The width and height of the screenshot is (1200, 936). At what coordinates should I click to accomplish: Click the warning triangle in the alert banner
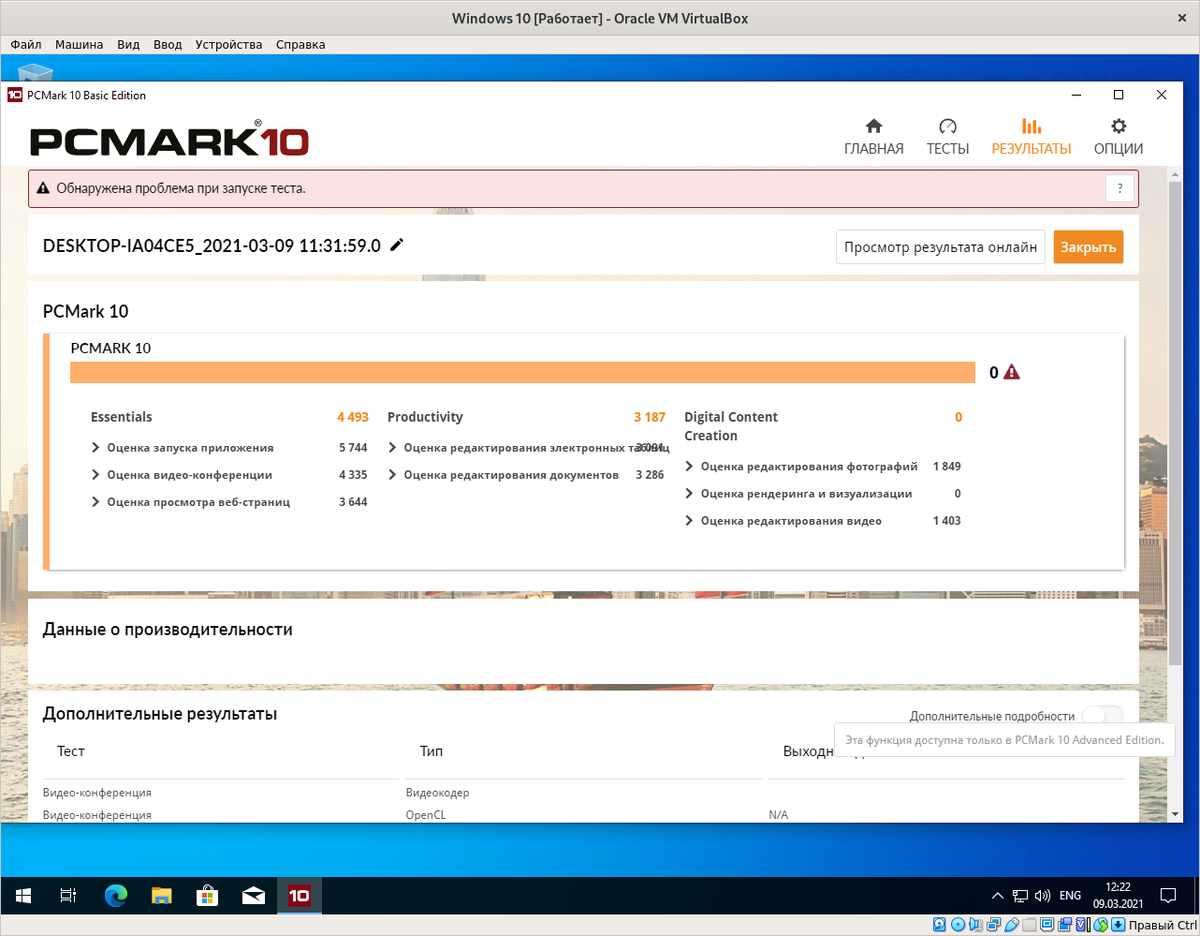tap(43, 188)
